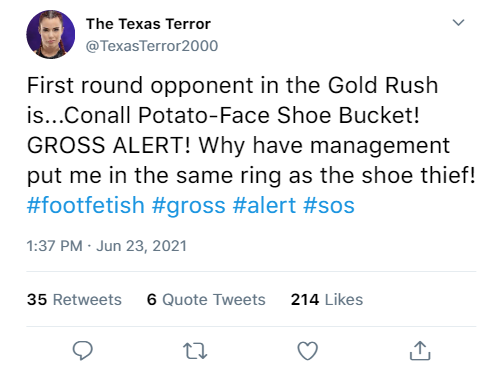Open the #gross hashtag

pyautogui.click(x=189, y=206)
